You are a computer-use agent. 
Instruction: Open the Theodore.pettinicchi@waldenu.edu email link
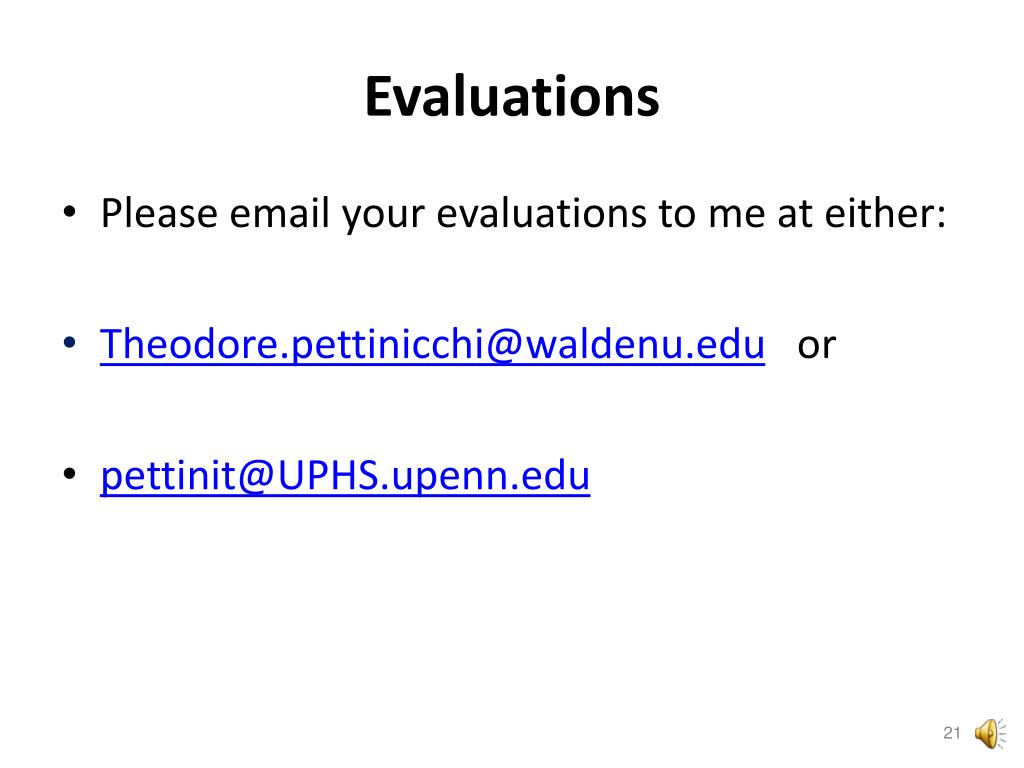coord(432,344)
